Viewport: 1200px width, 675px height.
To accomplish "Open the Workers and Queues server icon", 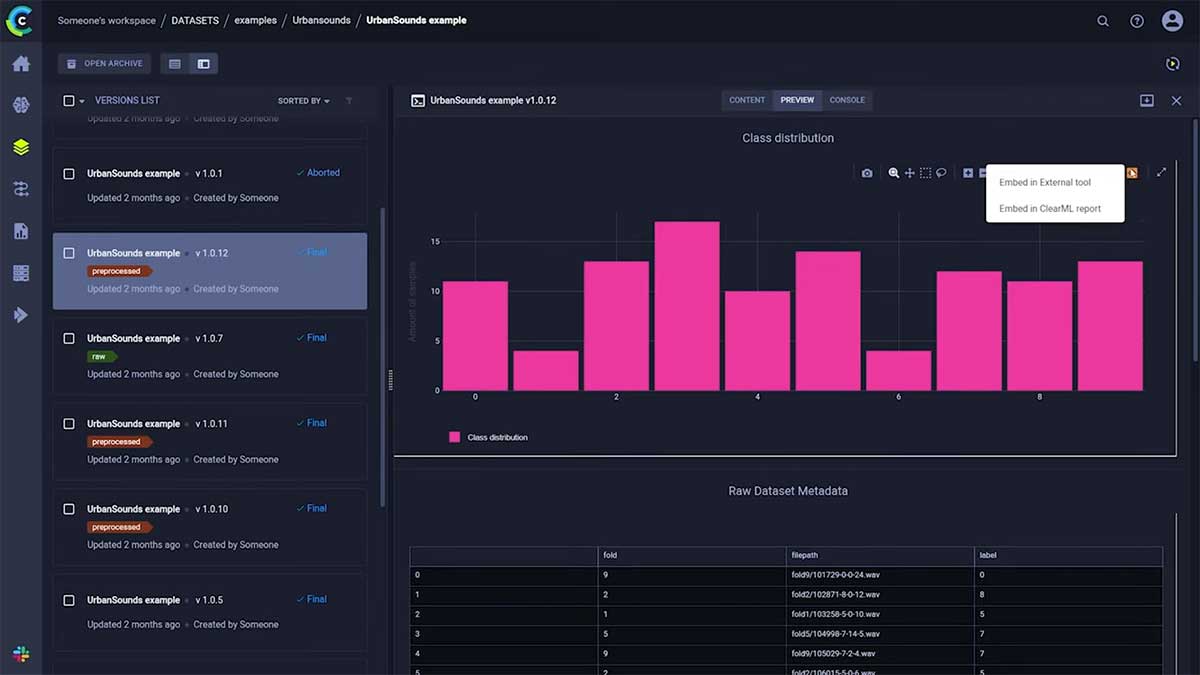I will pos(21,273).
